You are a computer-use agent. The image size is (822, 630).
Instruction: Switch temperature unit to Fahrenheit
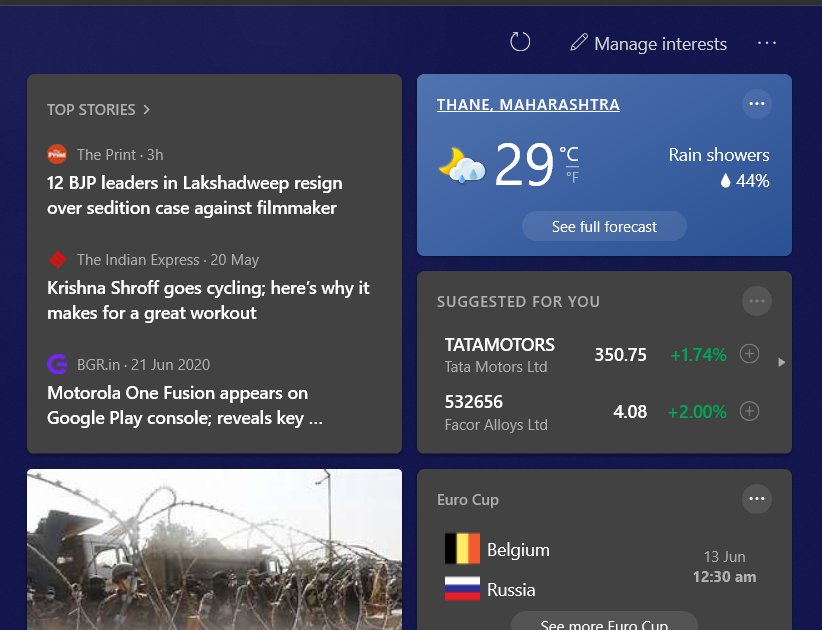[x=572, y=178]
